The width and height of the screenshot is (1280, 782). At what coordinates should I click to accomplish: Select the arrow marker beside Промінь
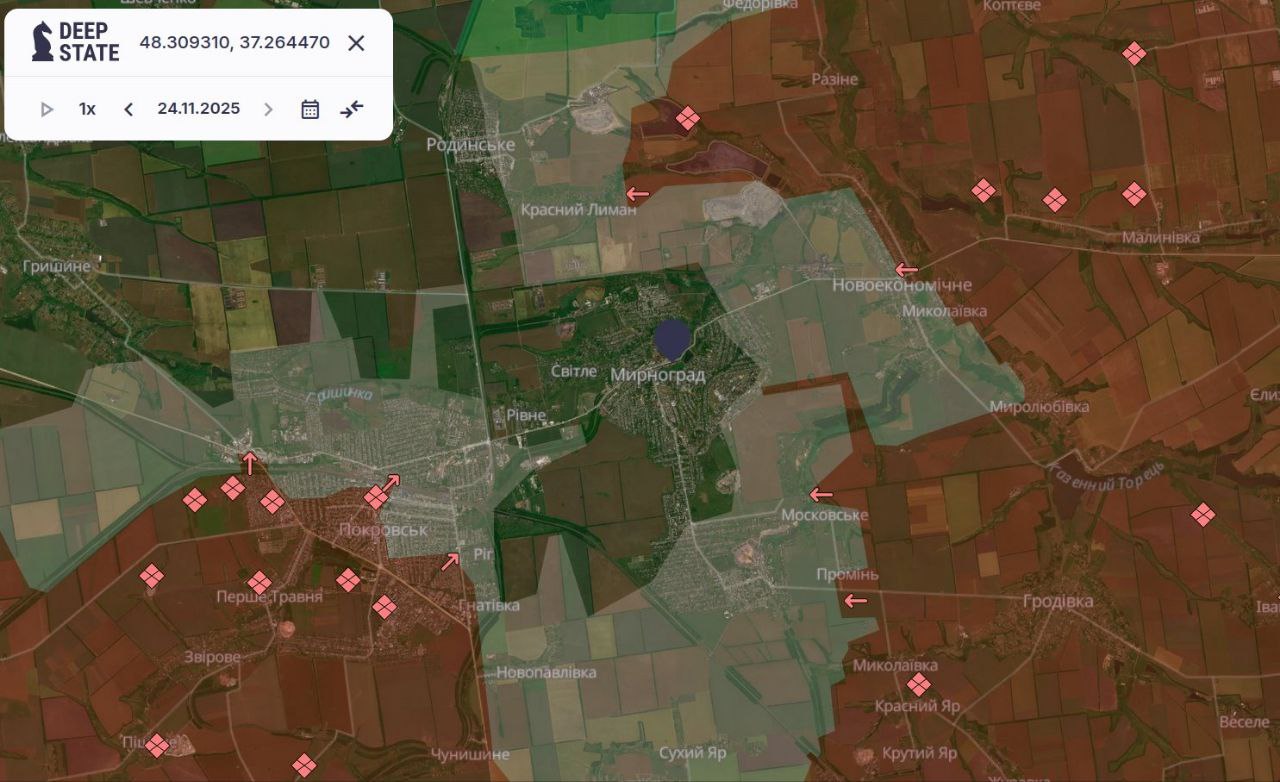coord(855,600)
